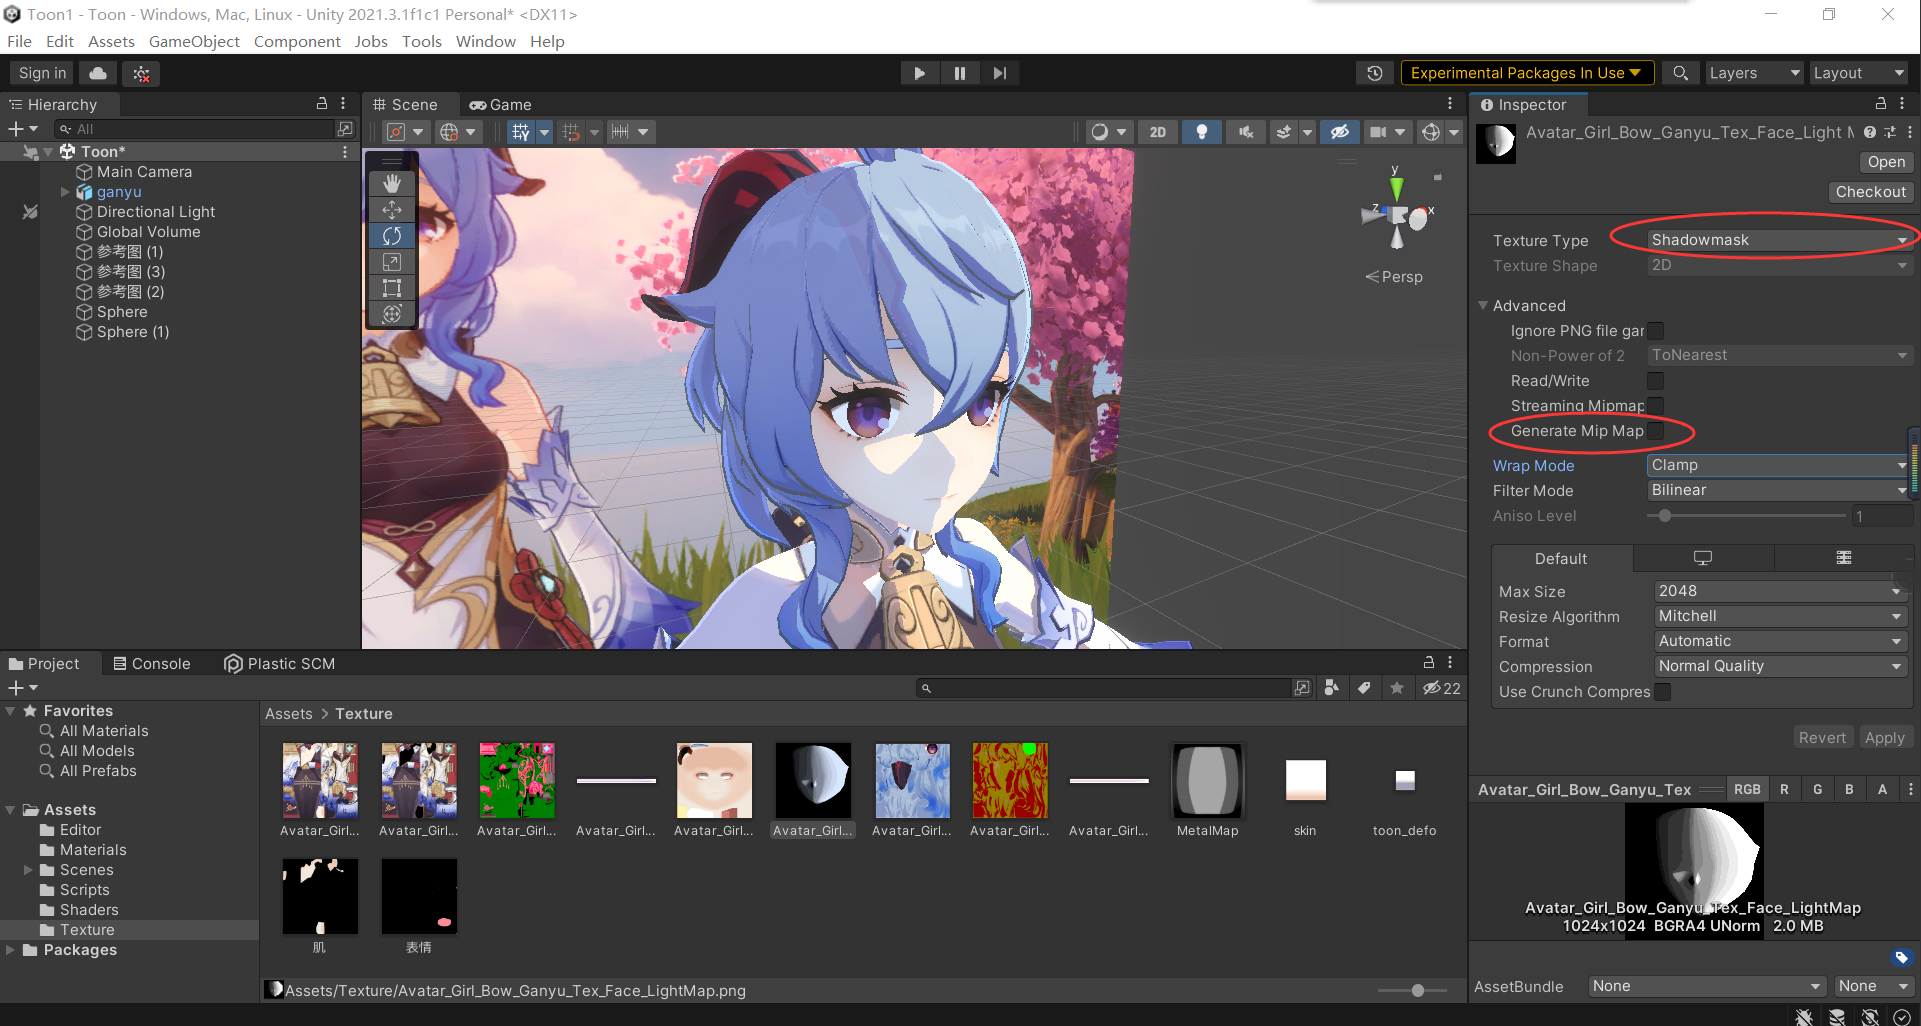Open the Component menu
The height and width of the screenshot is (1026, 1921).
click(297, 41)
